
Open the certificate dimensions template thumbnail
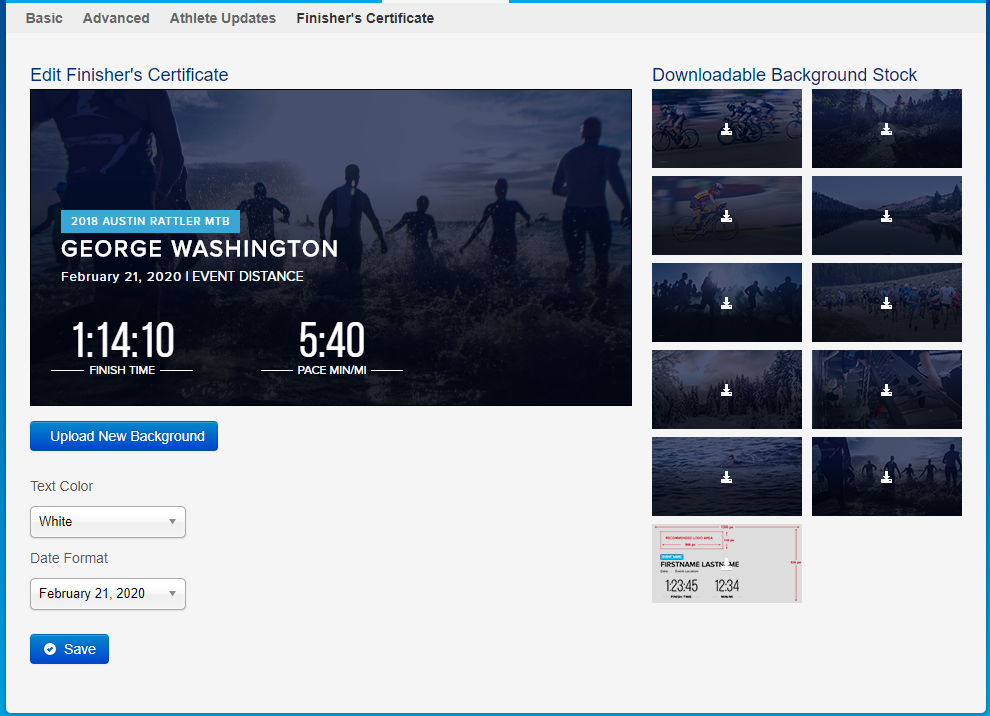click(726, 563)
